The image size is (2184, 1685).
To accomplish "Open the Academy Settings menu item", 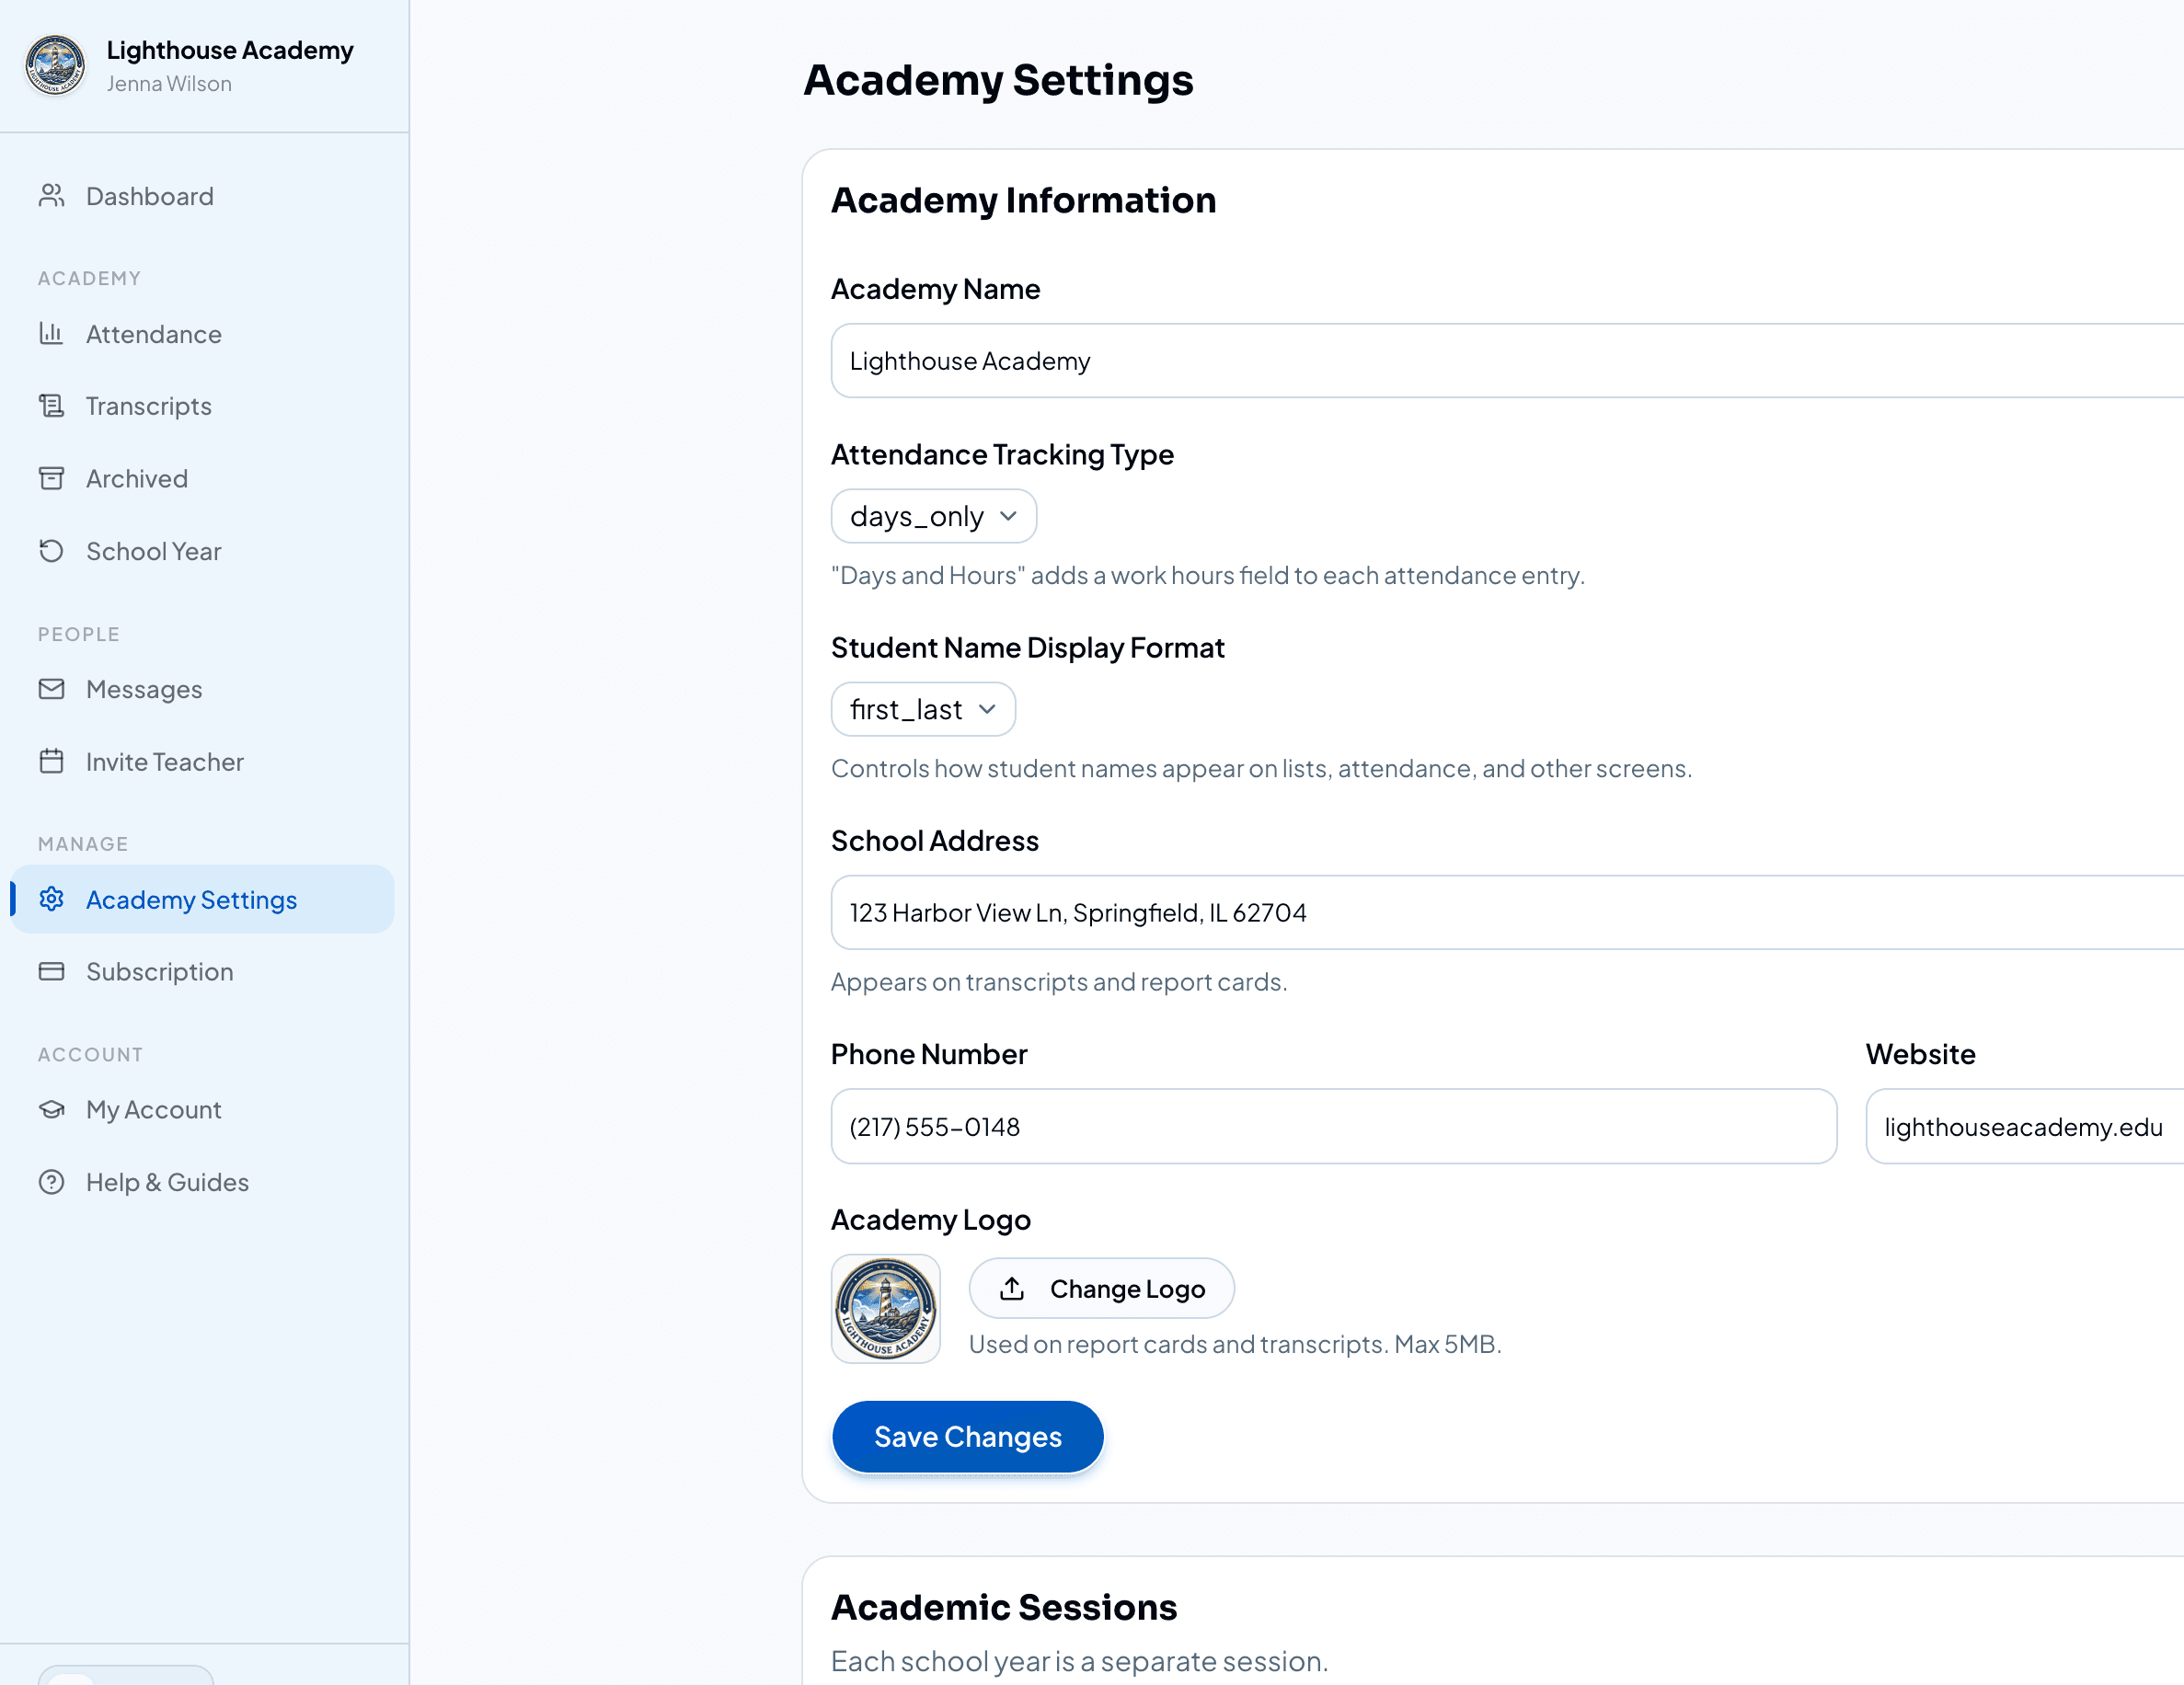I will tap(191, 899).
